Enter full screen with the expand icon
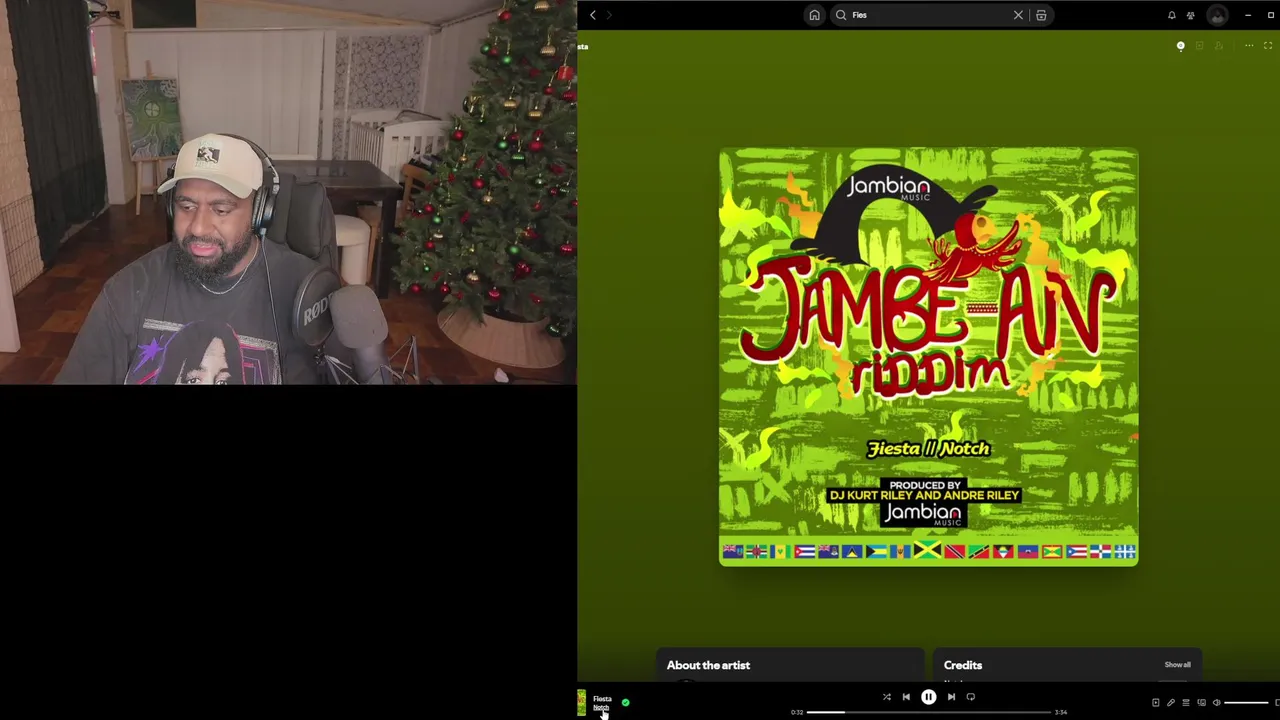 click(1268, 46)
